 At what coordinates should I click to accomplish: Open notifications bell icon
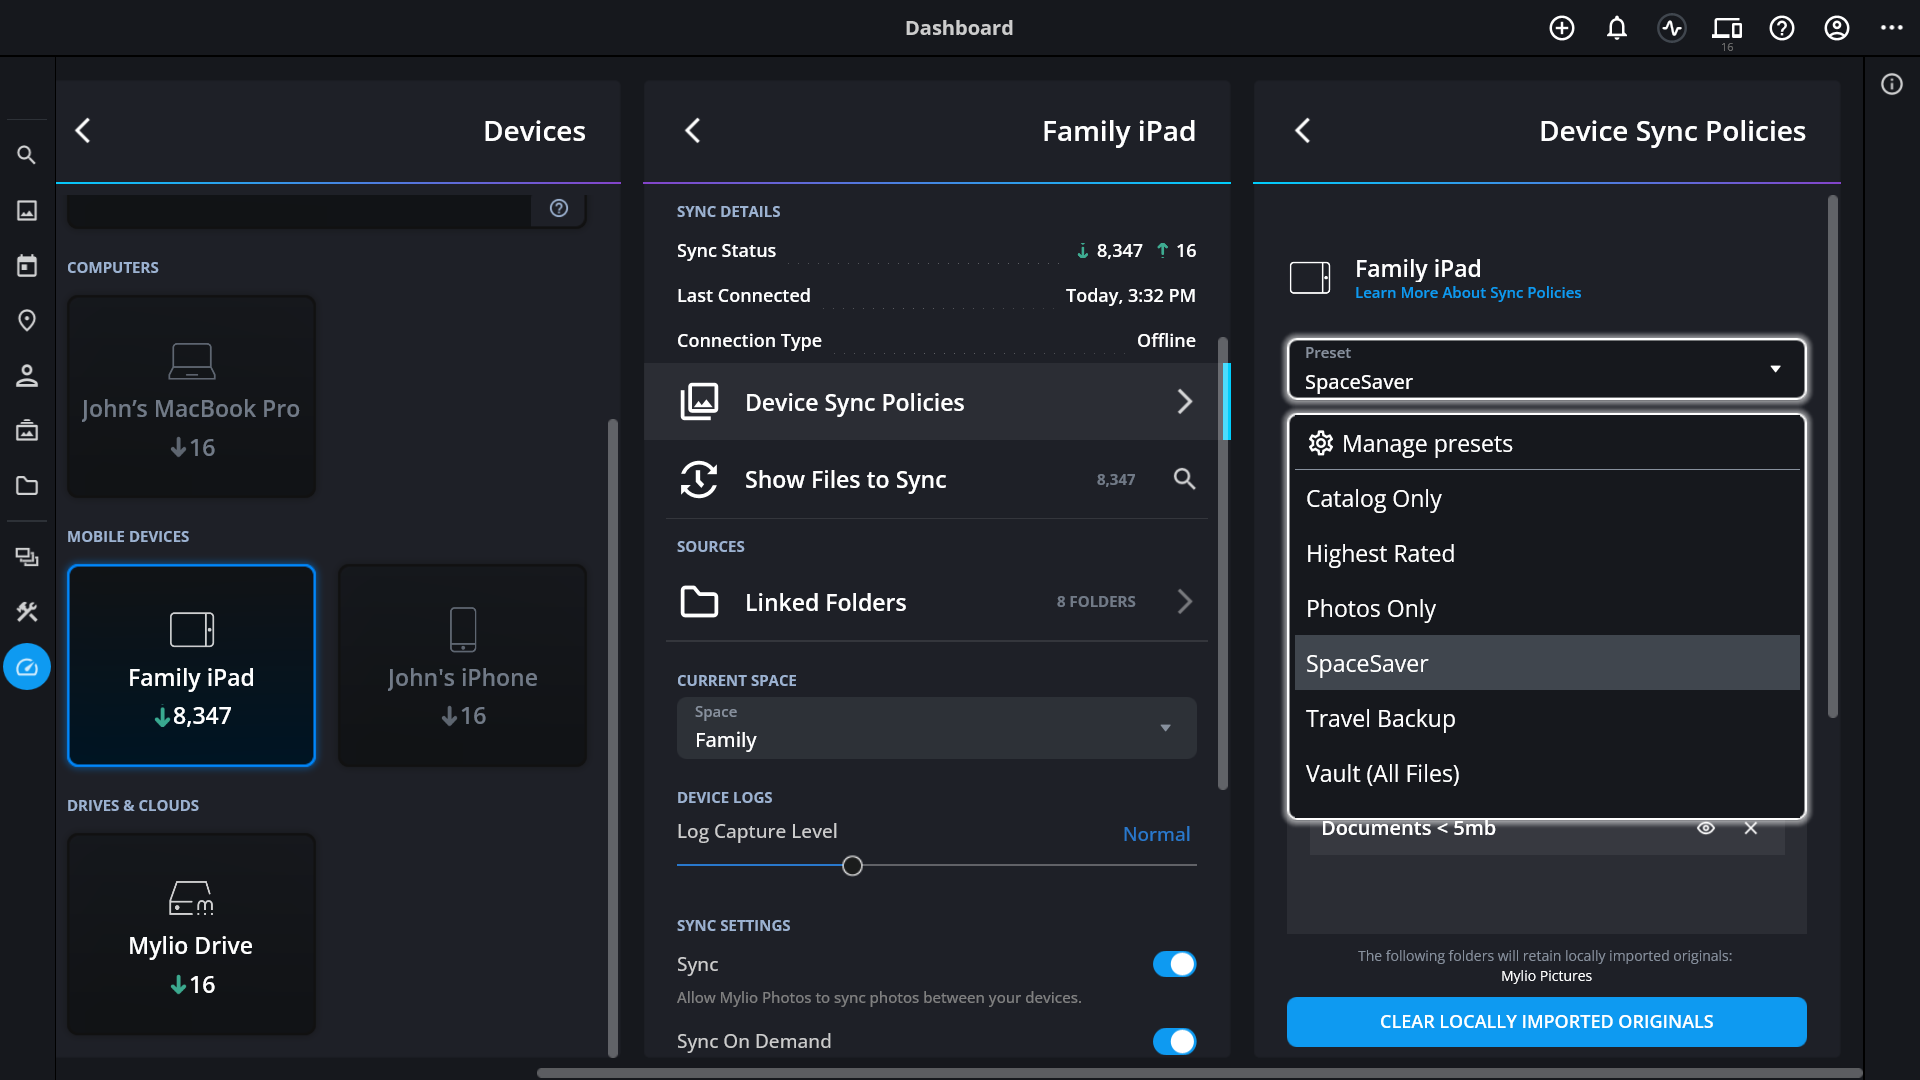pos(1617,28)
